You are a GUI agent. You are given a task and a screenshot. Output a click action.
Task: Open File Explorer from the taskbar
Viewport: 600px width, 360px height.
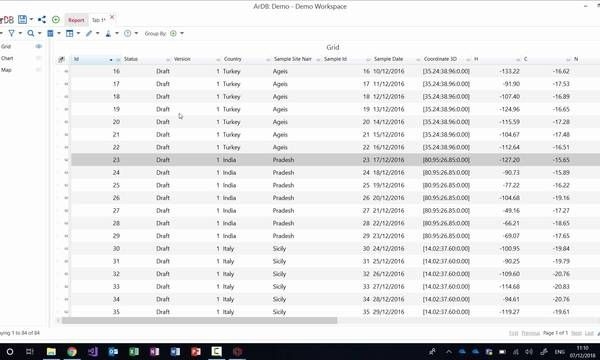51,352
